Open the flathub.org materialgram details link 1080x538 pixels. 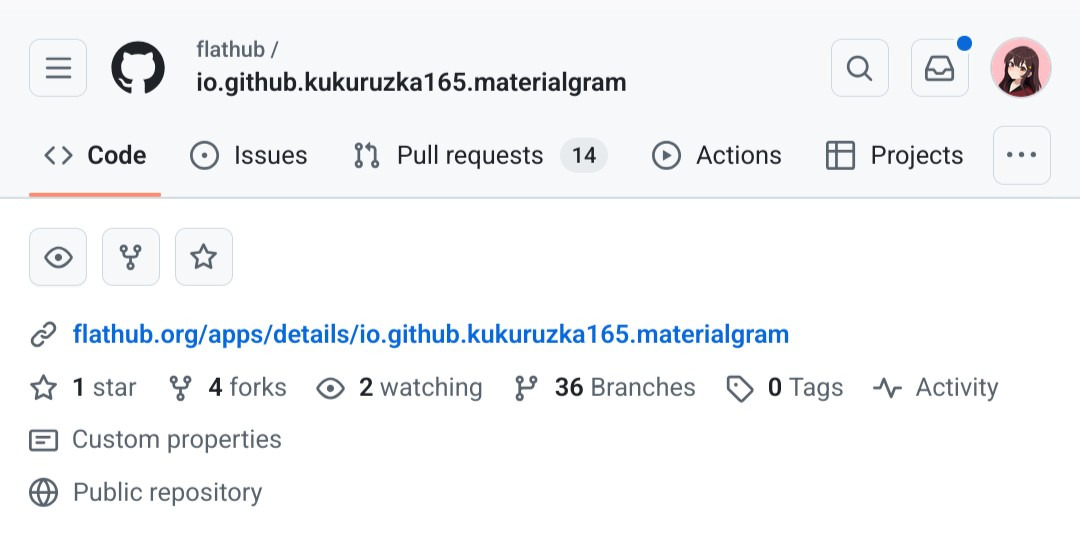[431, 334]
